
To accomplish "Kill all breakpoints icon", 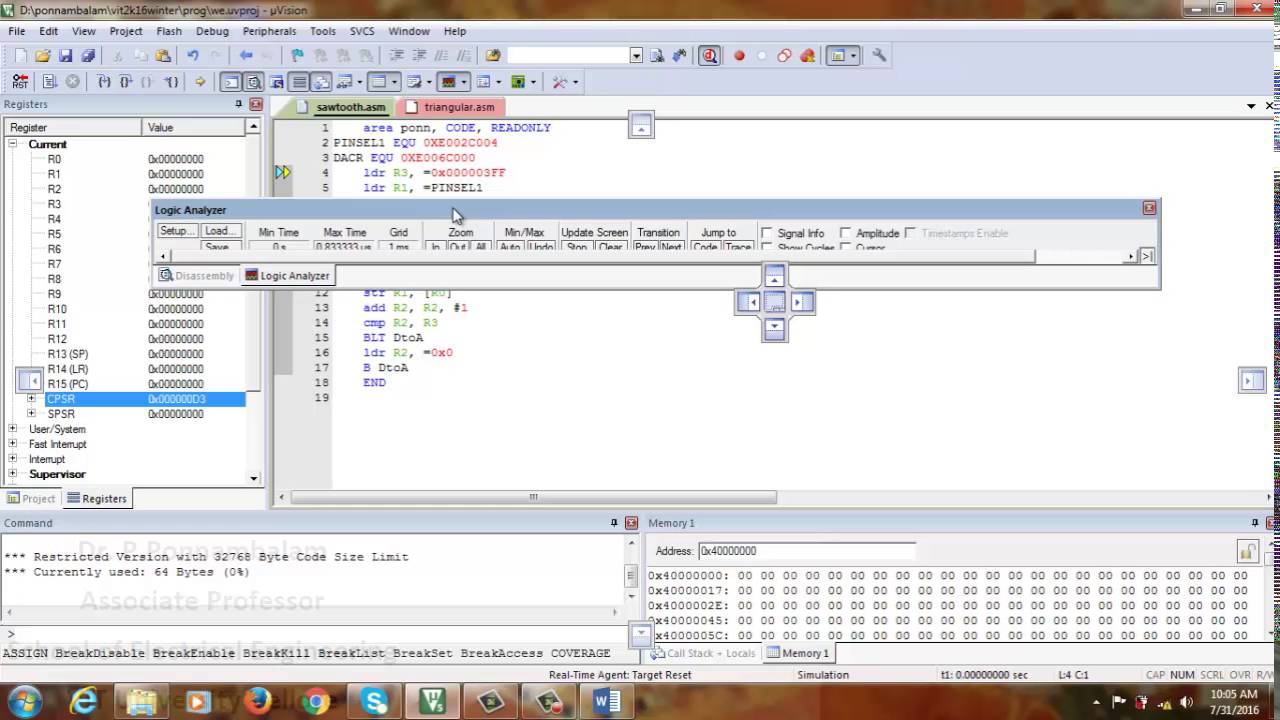I will pyautogui.click(x=807, y=56).
